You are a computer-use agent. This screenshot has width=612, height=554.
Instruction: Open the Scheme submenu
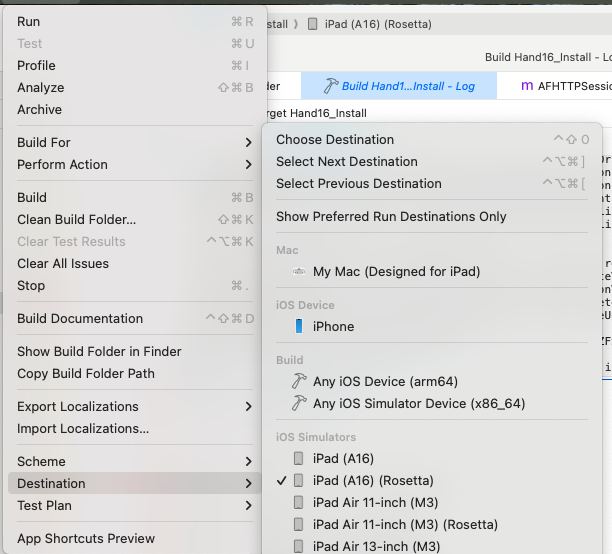coord(135,461)
